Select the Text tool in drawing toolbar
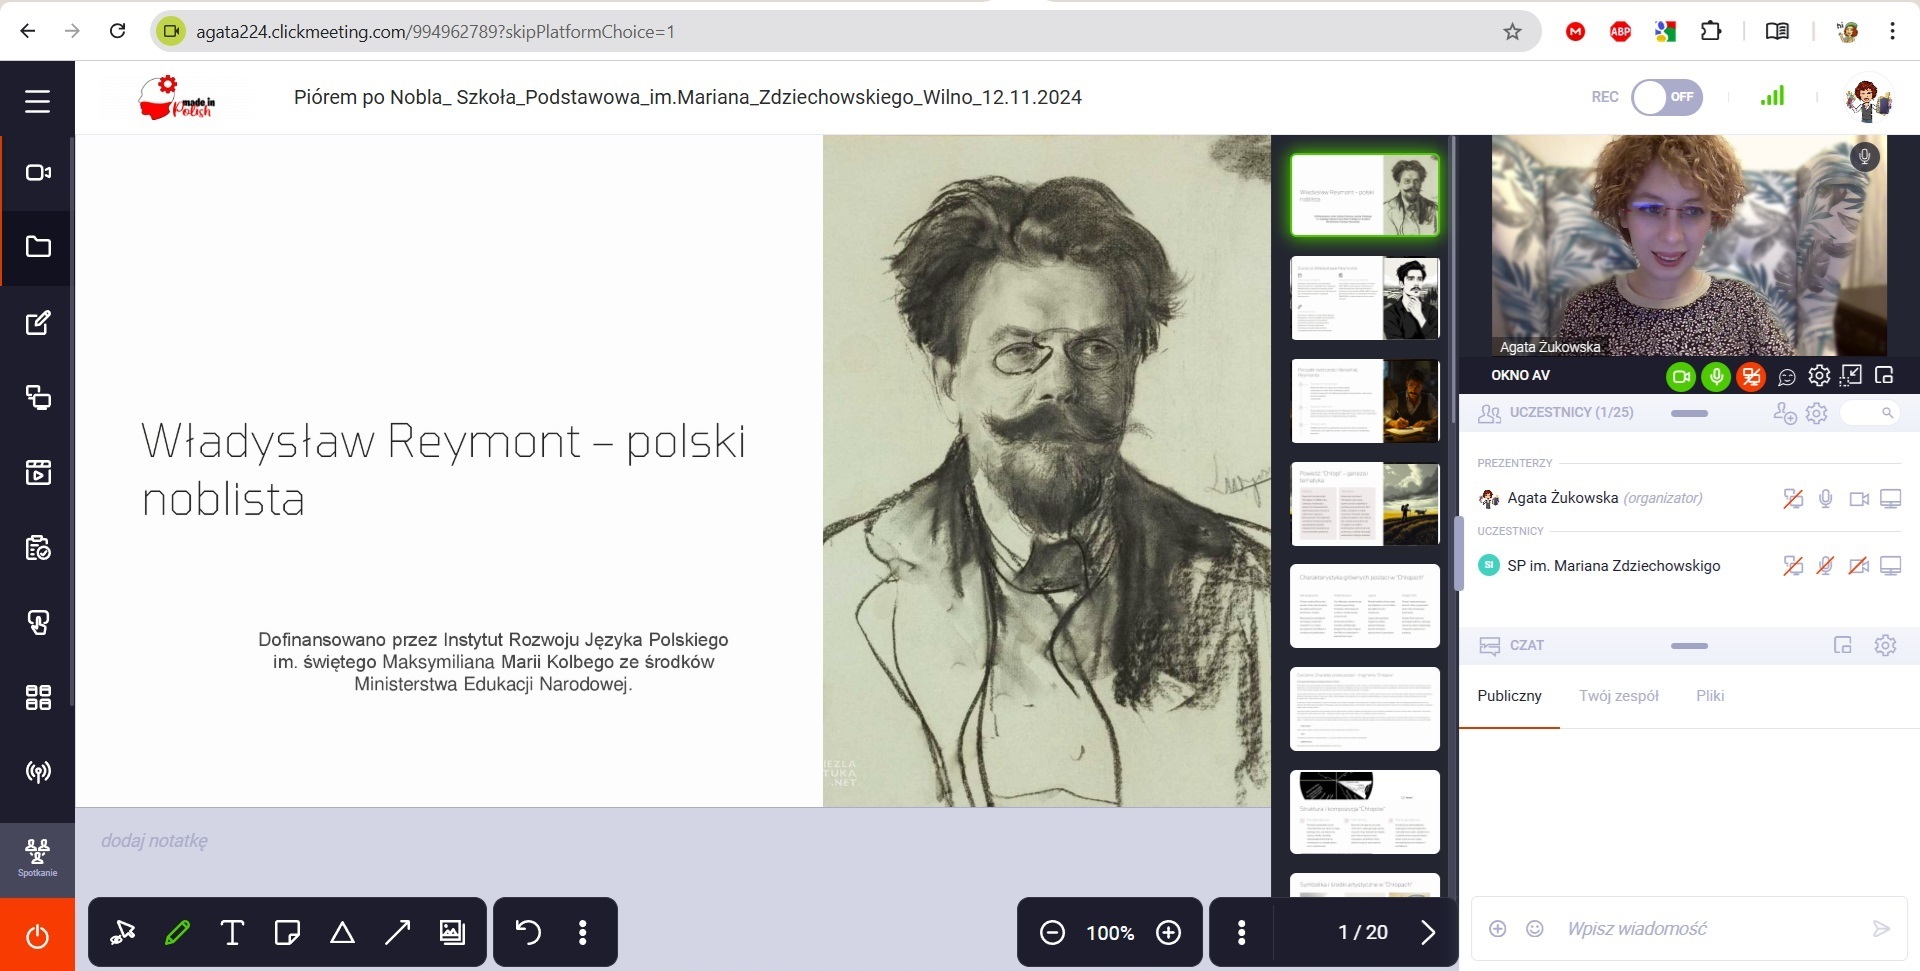1920x971 pixels. point(232,932)
